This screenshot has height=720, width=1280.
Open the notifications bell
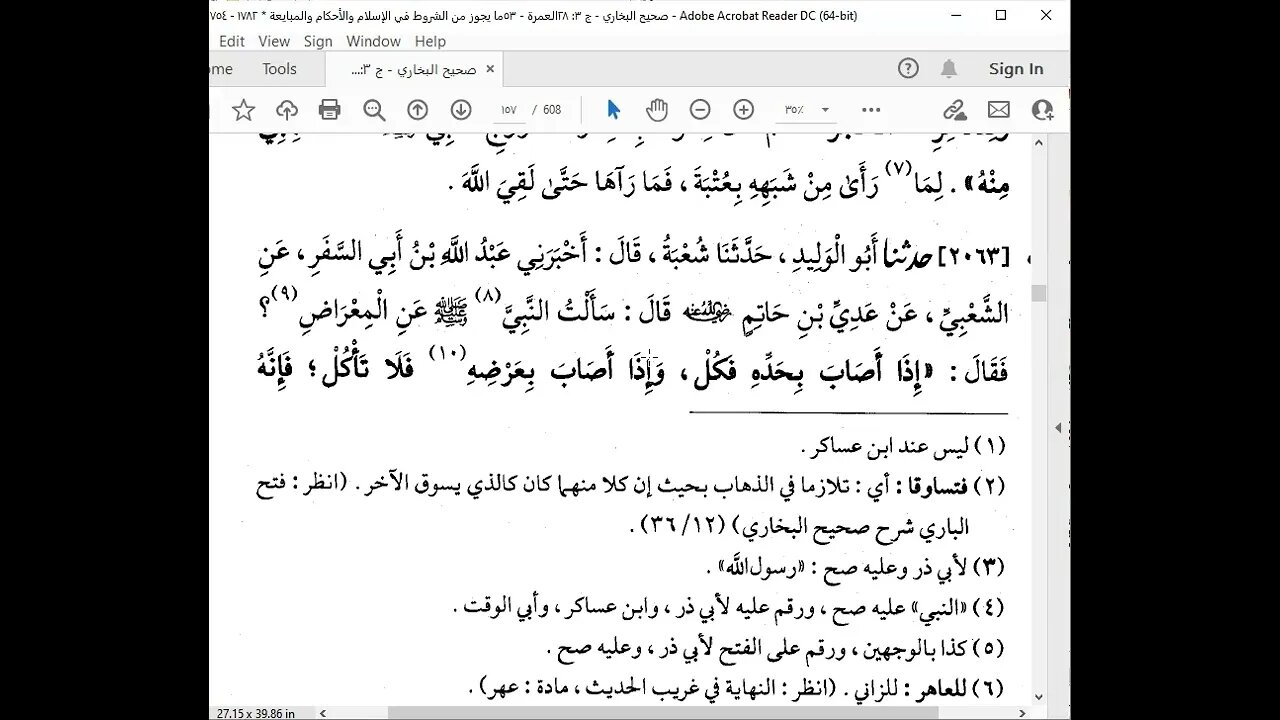click(x=948, y=68)
